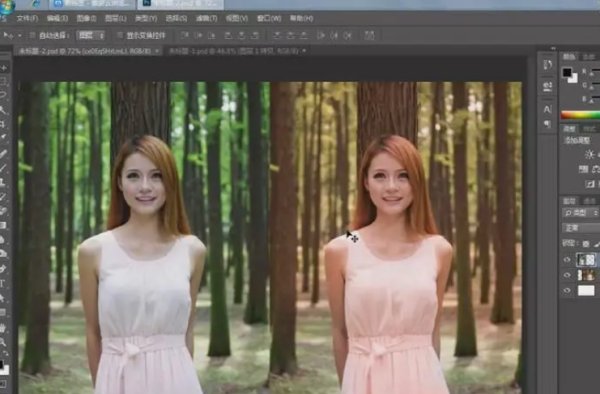Switch to the 颜色 Color panel tab
The width and height of the screenshot is (600, 394).
pyautogui.click(x=569, y=57)
